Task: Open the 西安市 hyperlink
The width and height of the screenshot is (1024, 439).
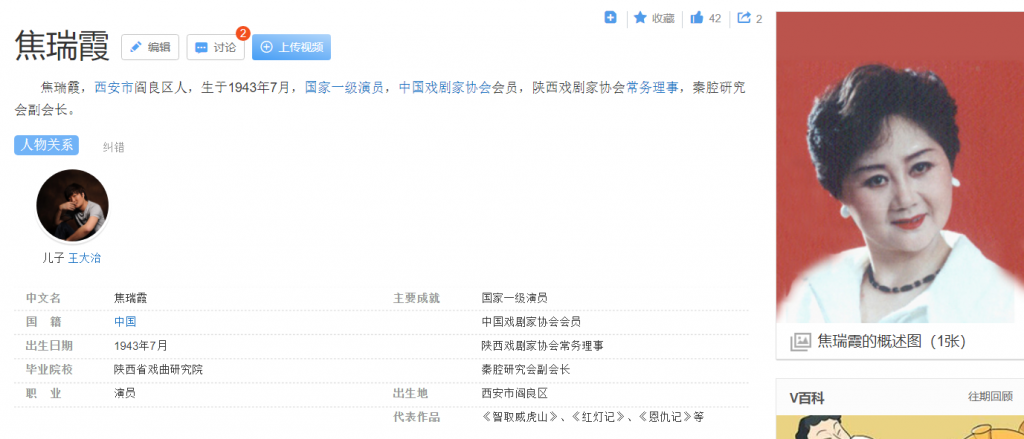Action: (x=113, y=87)
